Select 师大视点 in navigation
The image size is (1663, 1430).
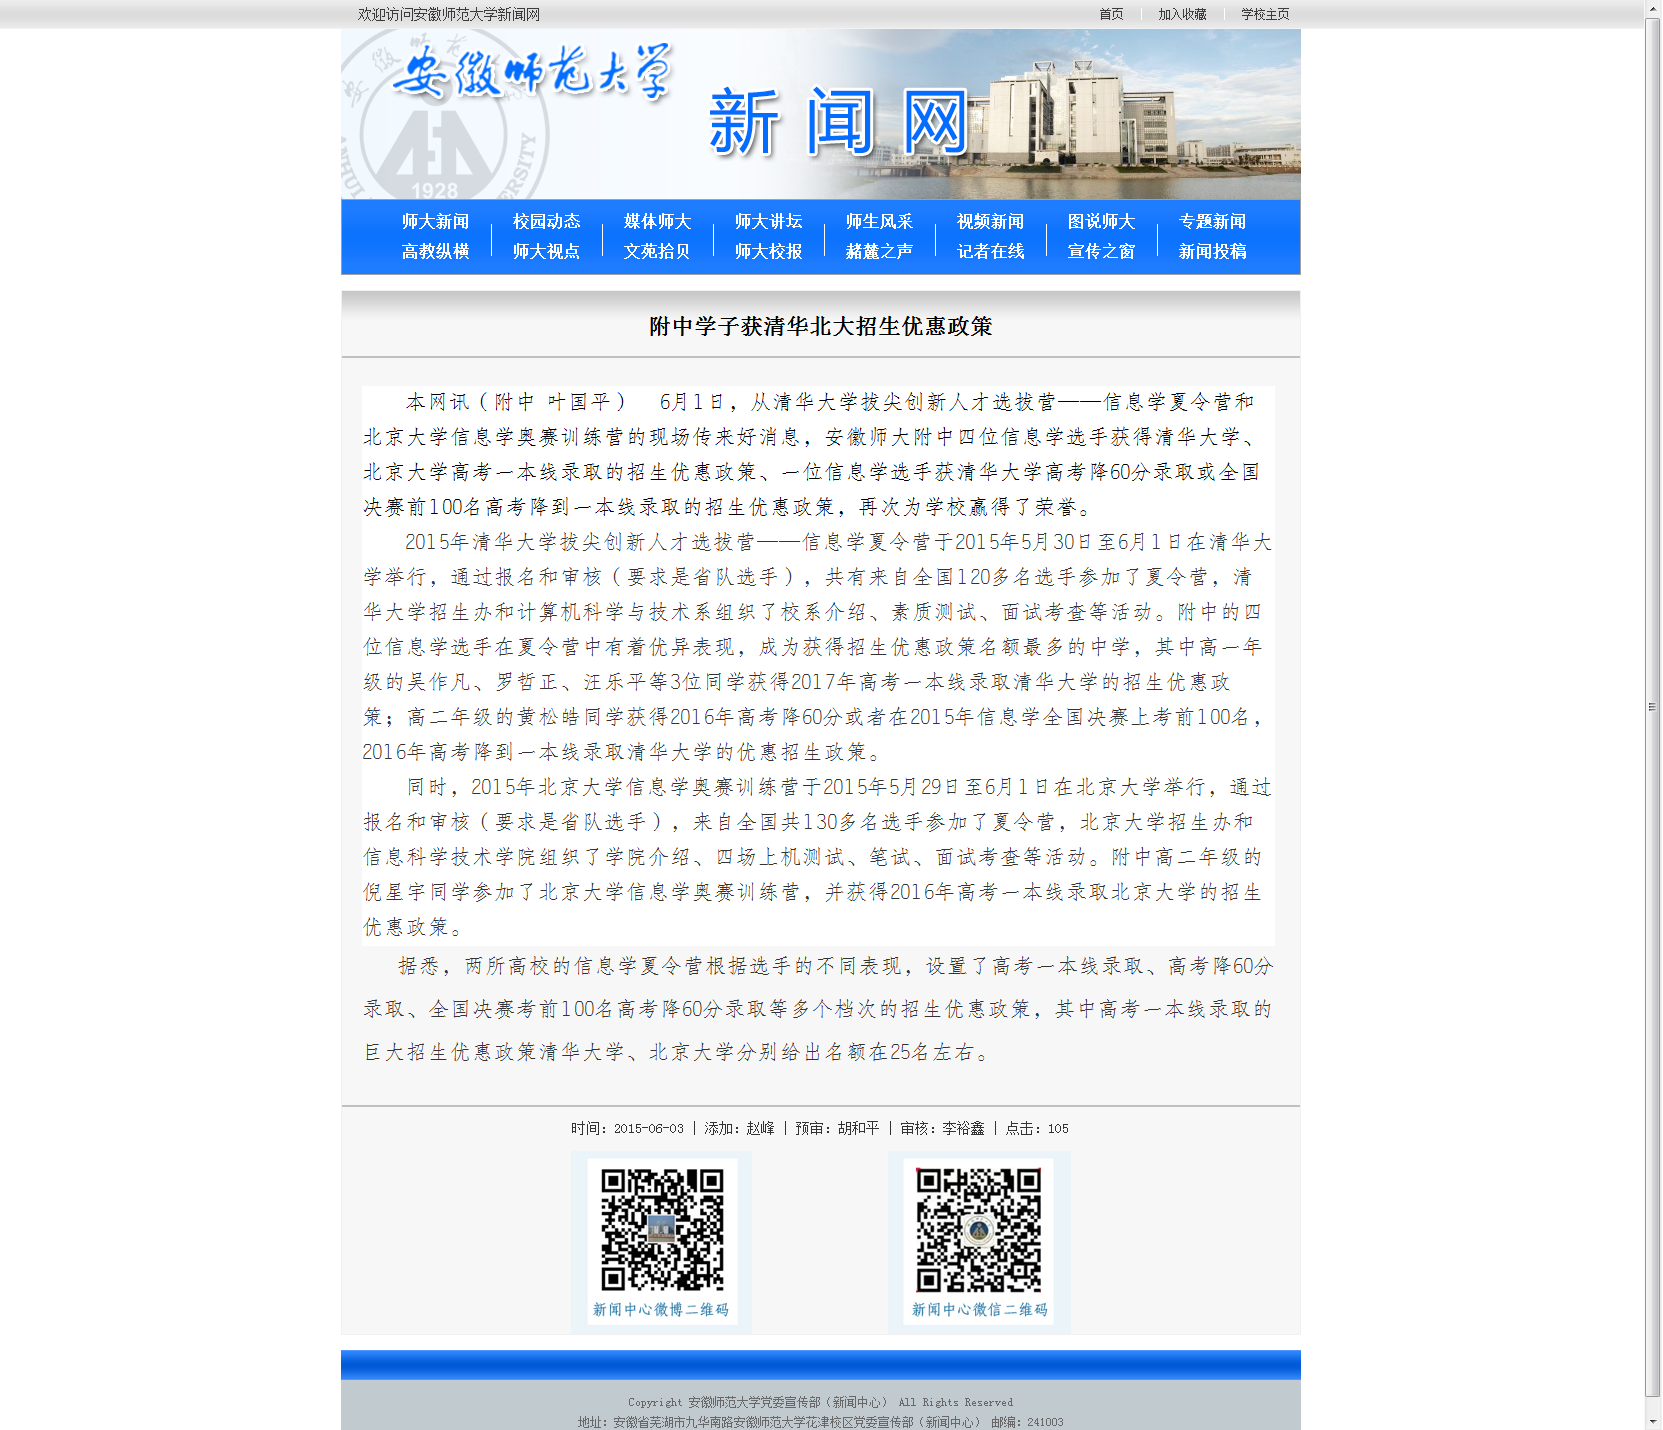click(x=546, y=252)
